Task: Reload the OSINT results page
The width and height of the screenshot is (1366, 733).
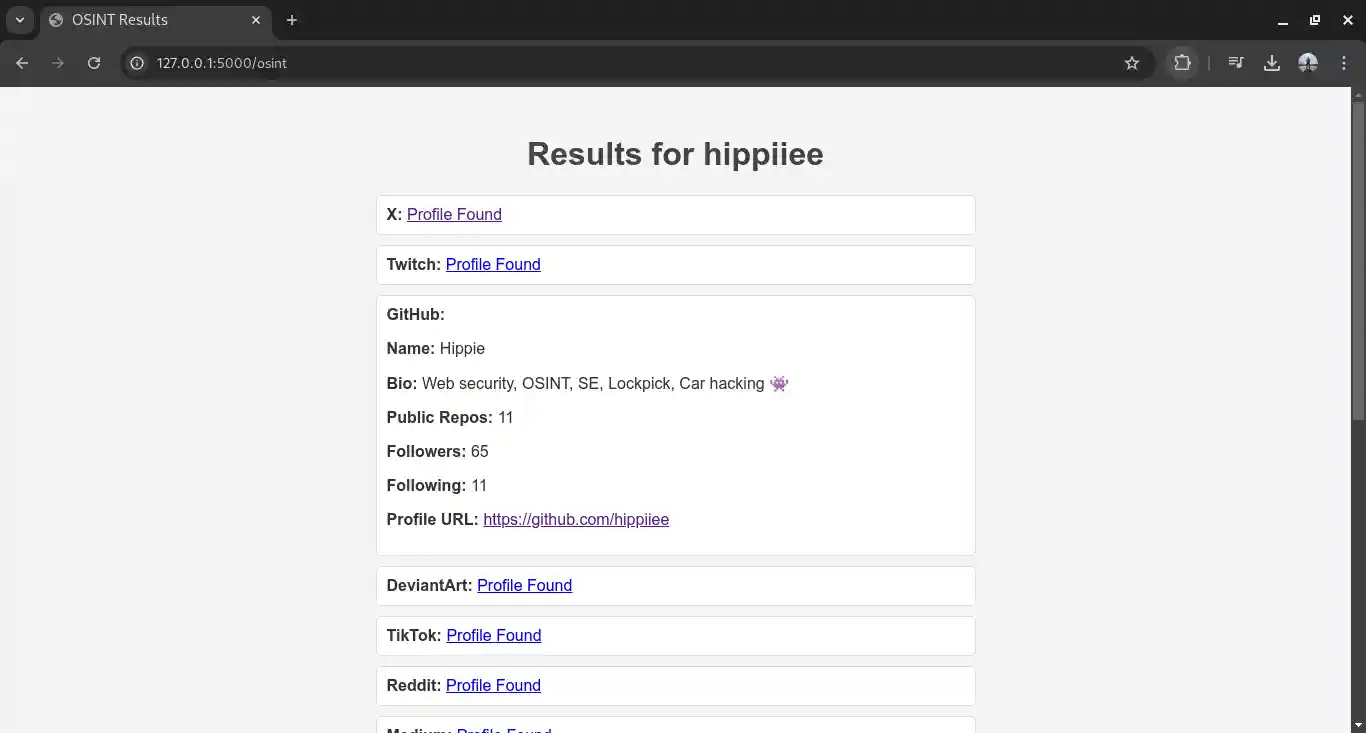Action: coord(94,63)
